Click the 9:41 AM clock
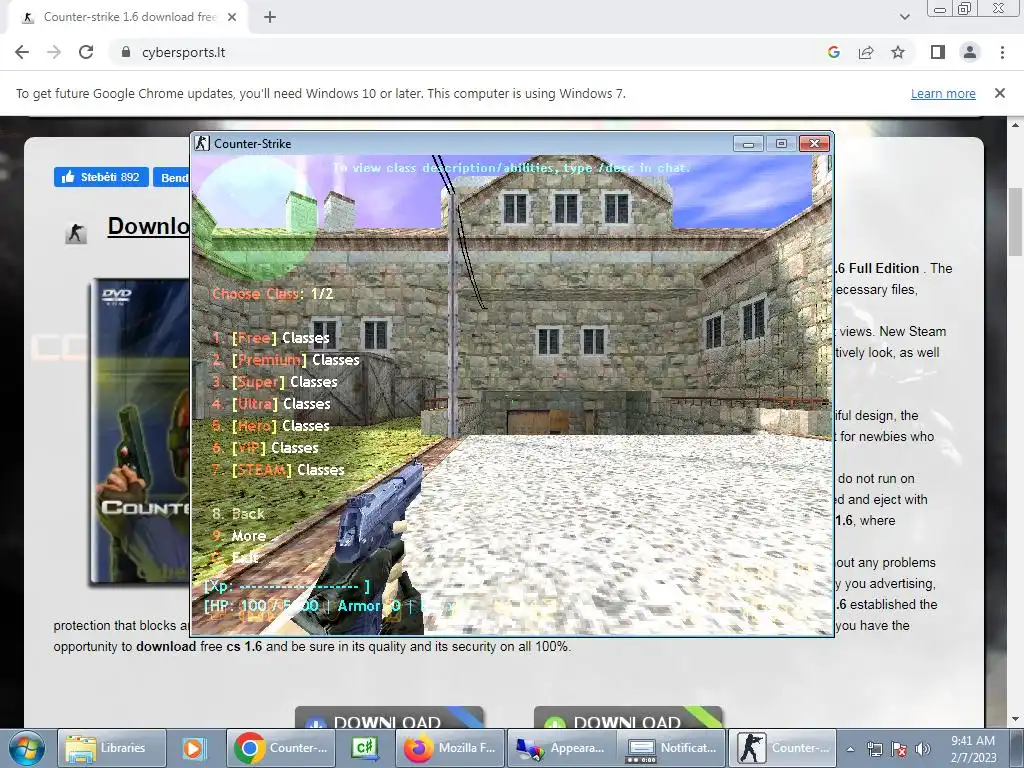 pos(973,741)
